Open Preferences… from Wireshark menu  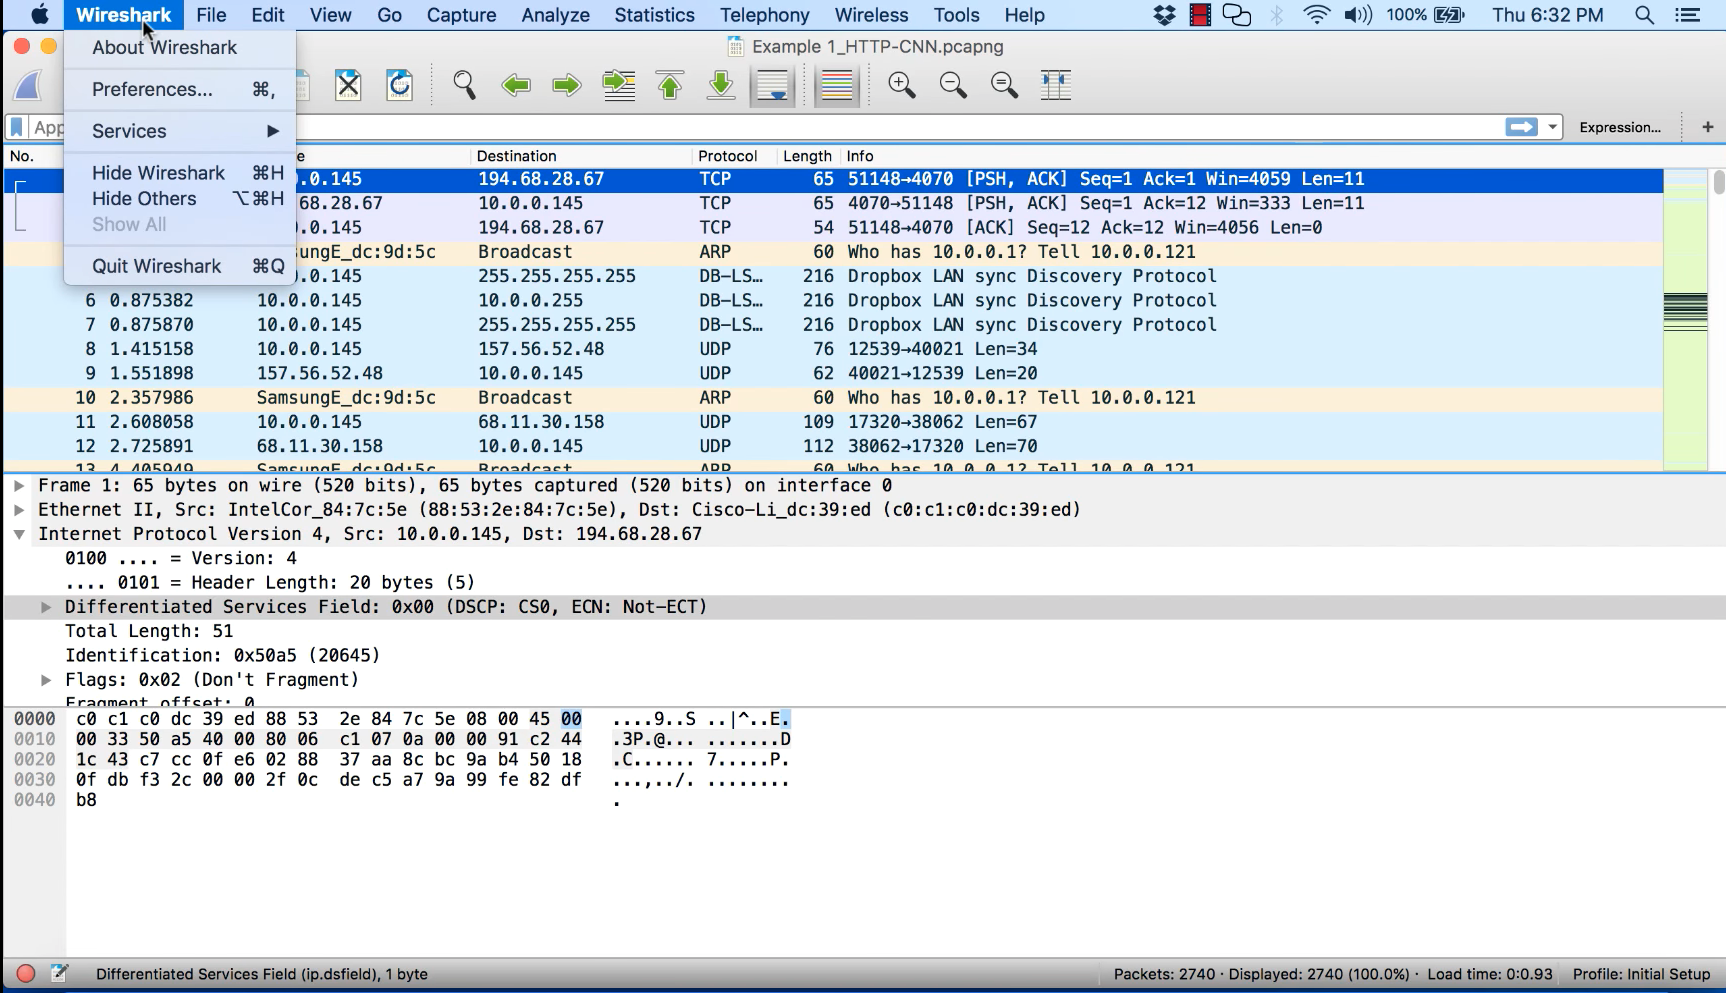pos(180,89)
